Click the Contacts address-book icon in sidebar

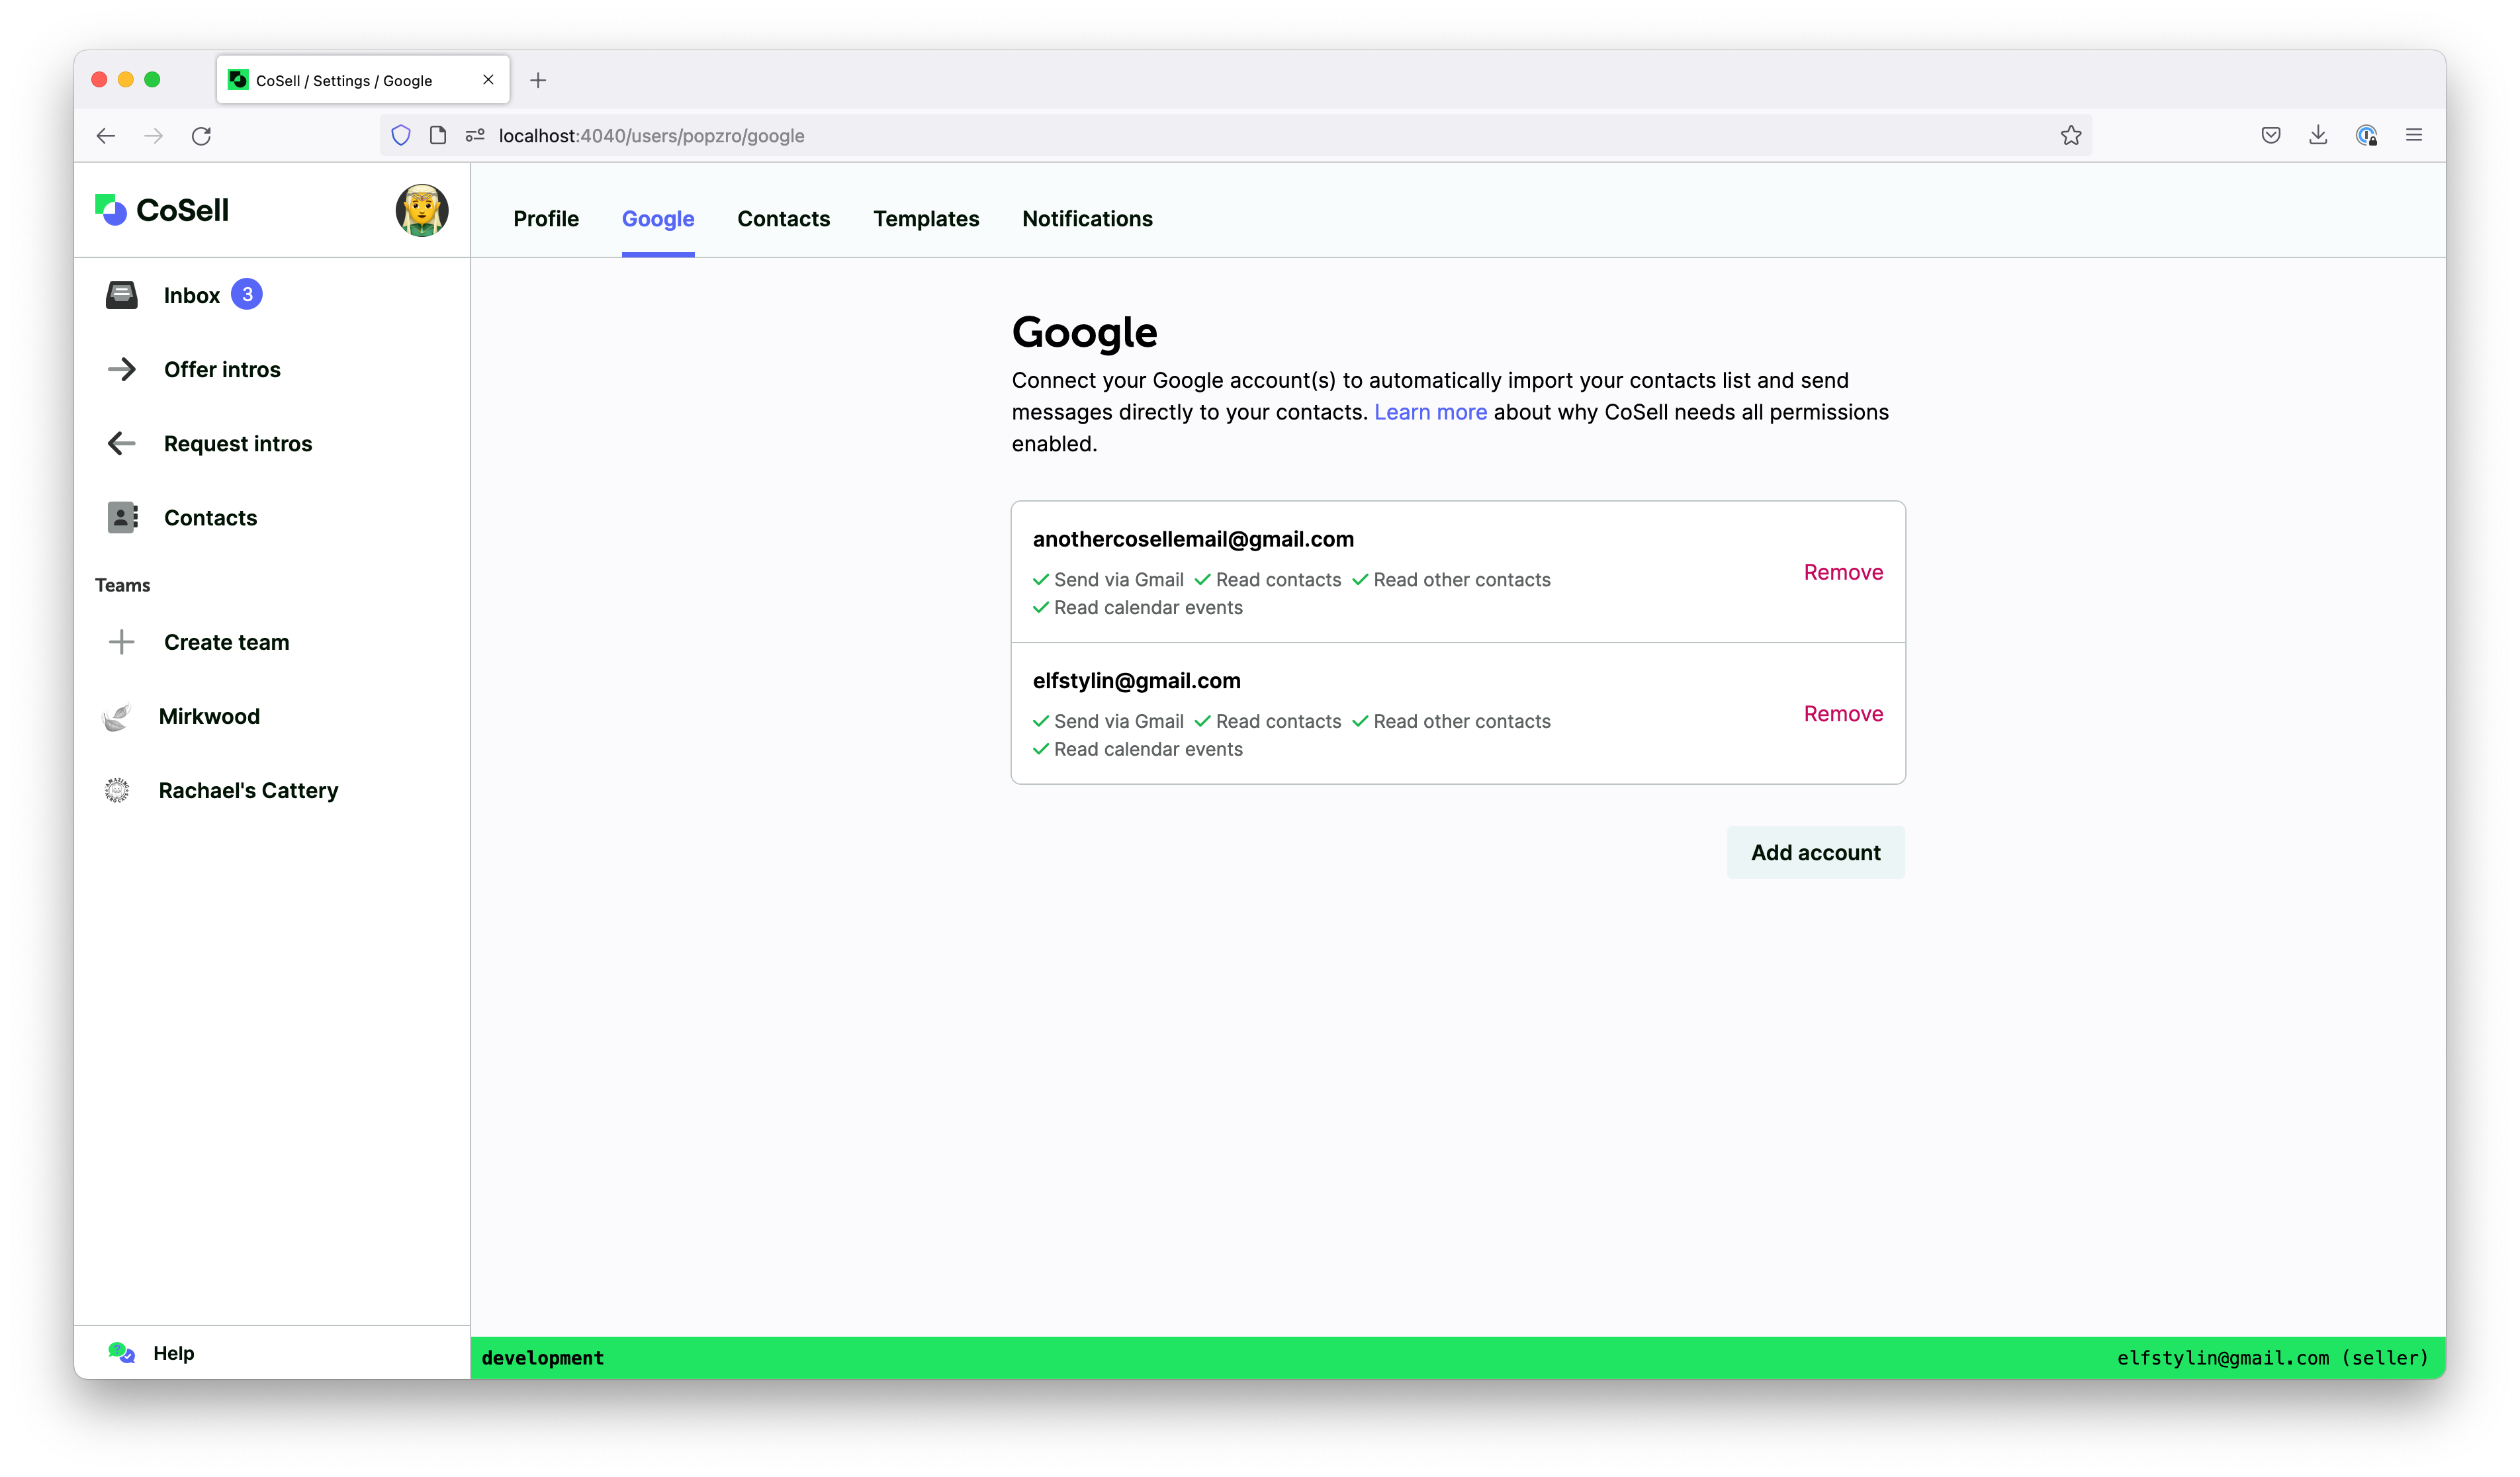[x=122, y=517]
